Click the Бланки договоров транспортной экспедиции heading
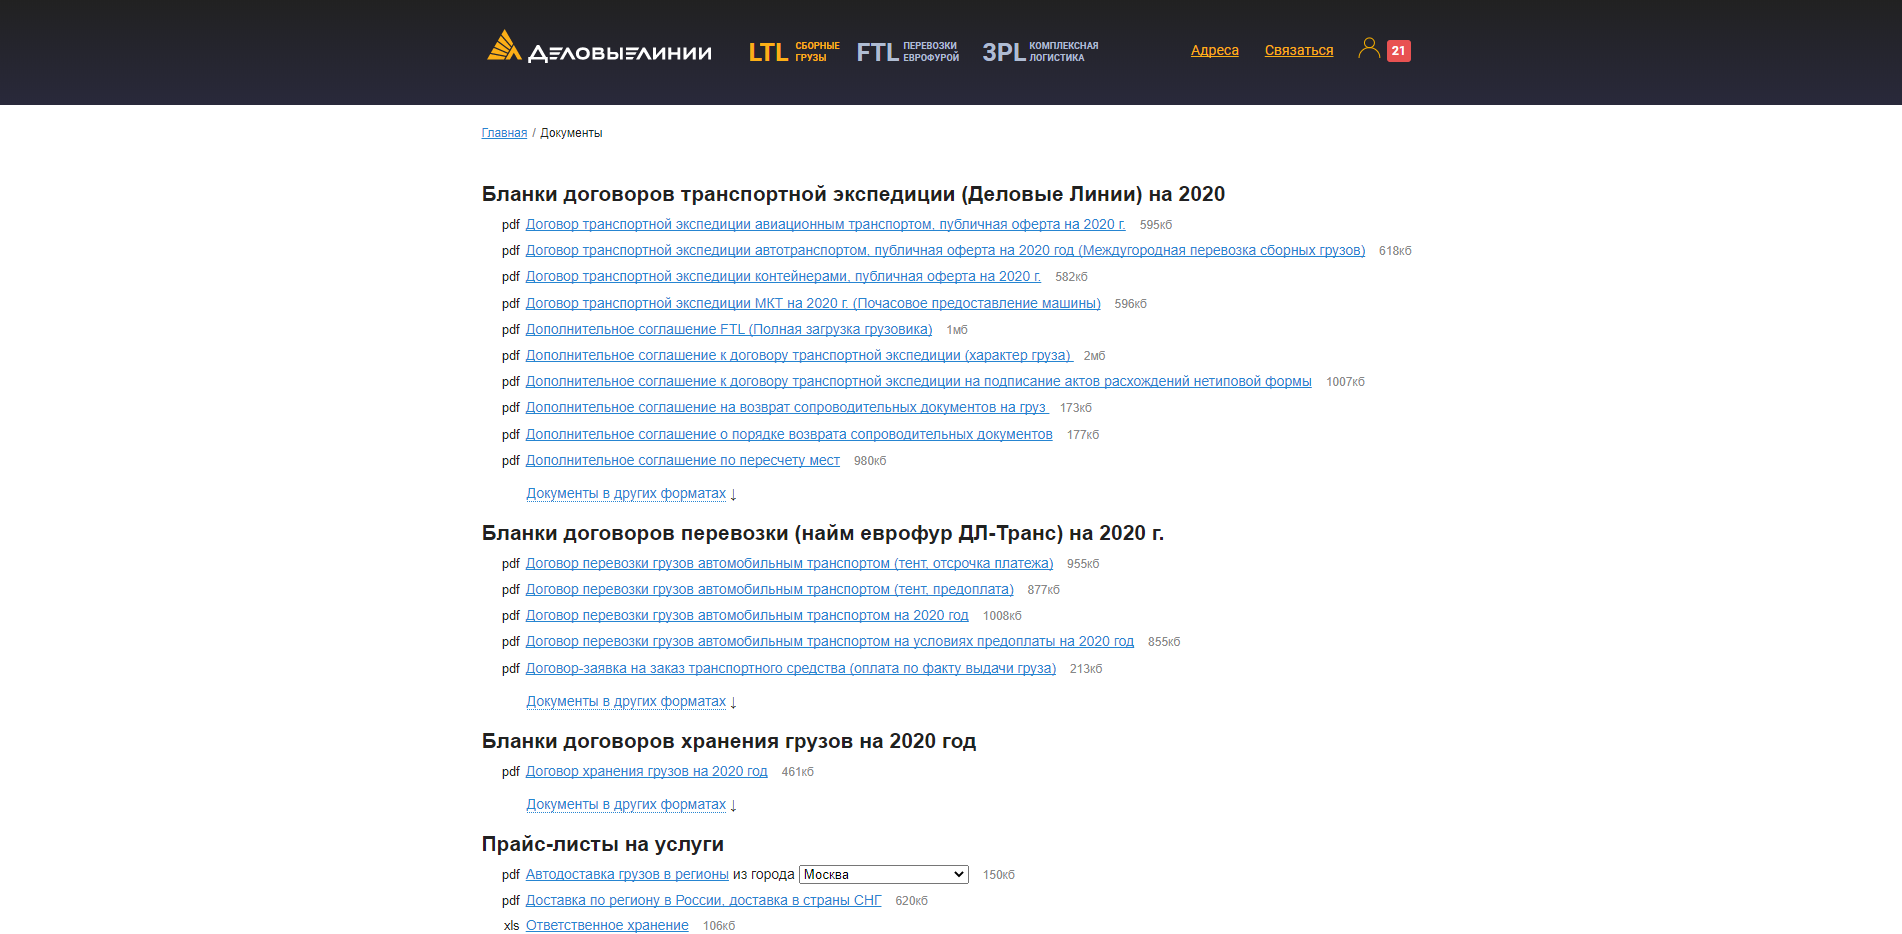 tap(853, 194)
